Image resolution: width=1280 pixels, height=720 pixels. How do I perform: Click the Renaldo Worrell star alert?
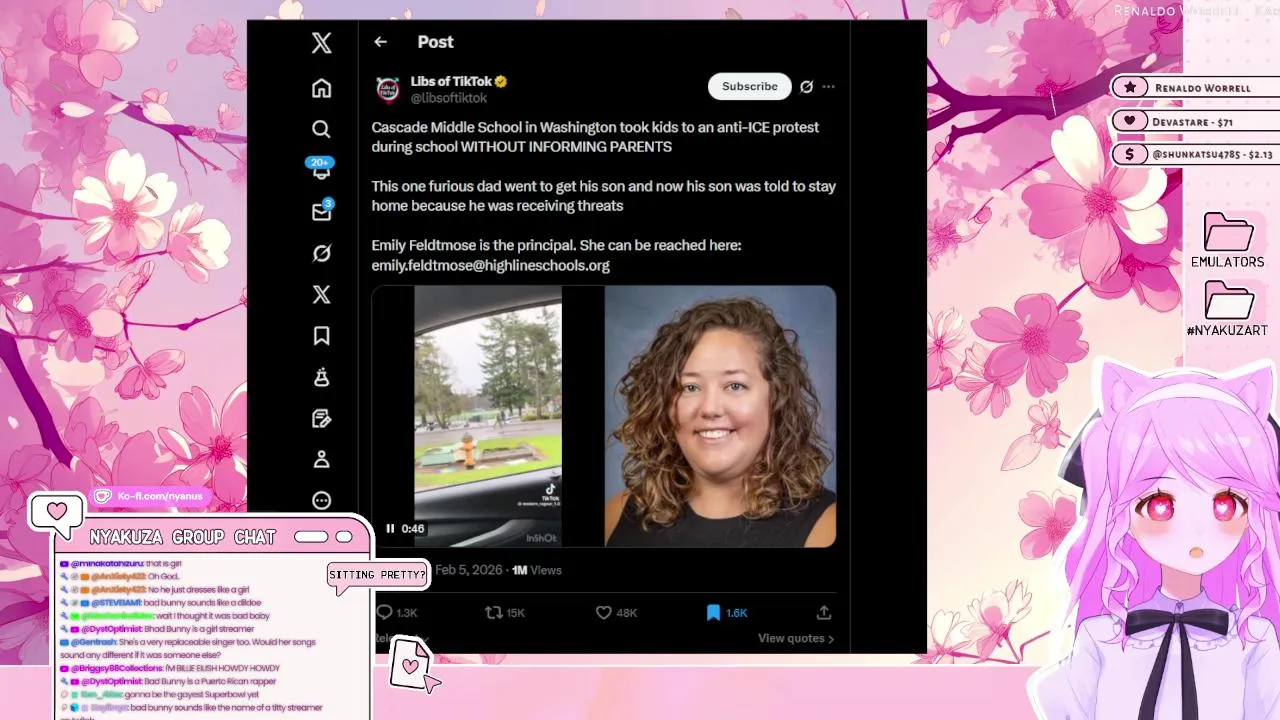tap(1196, 88)
